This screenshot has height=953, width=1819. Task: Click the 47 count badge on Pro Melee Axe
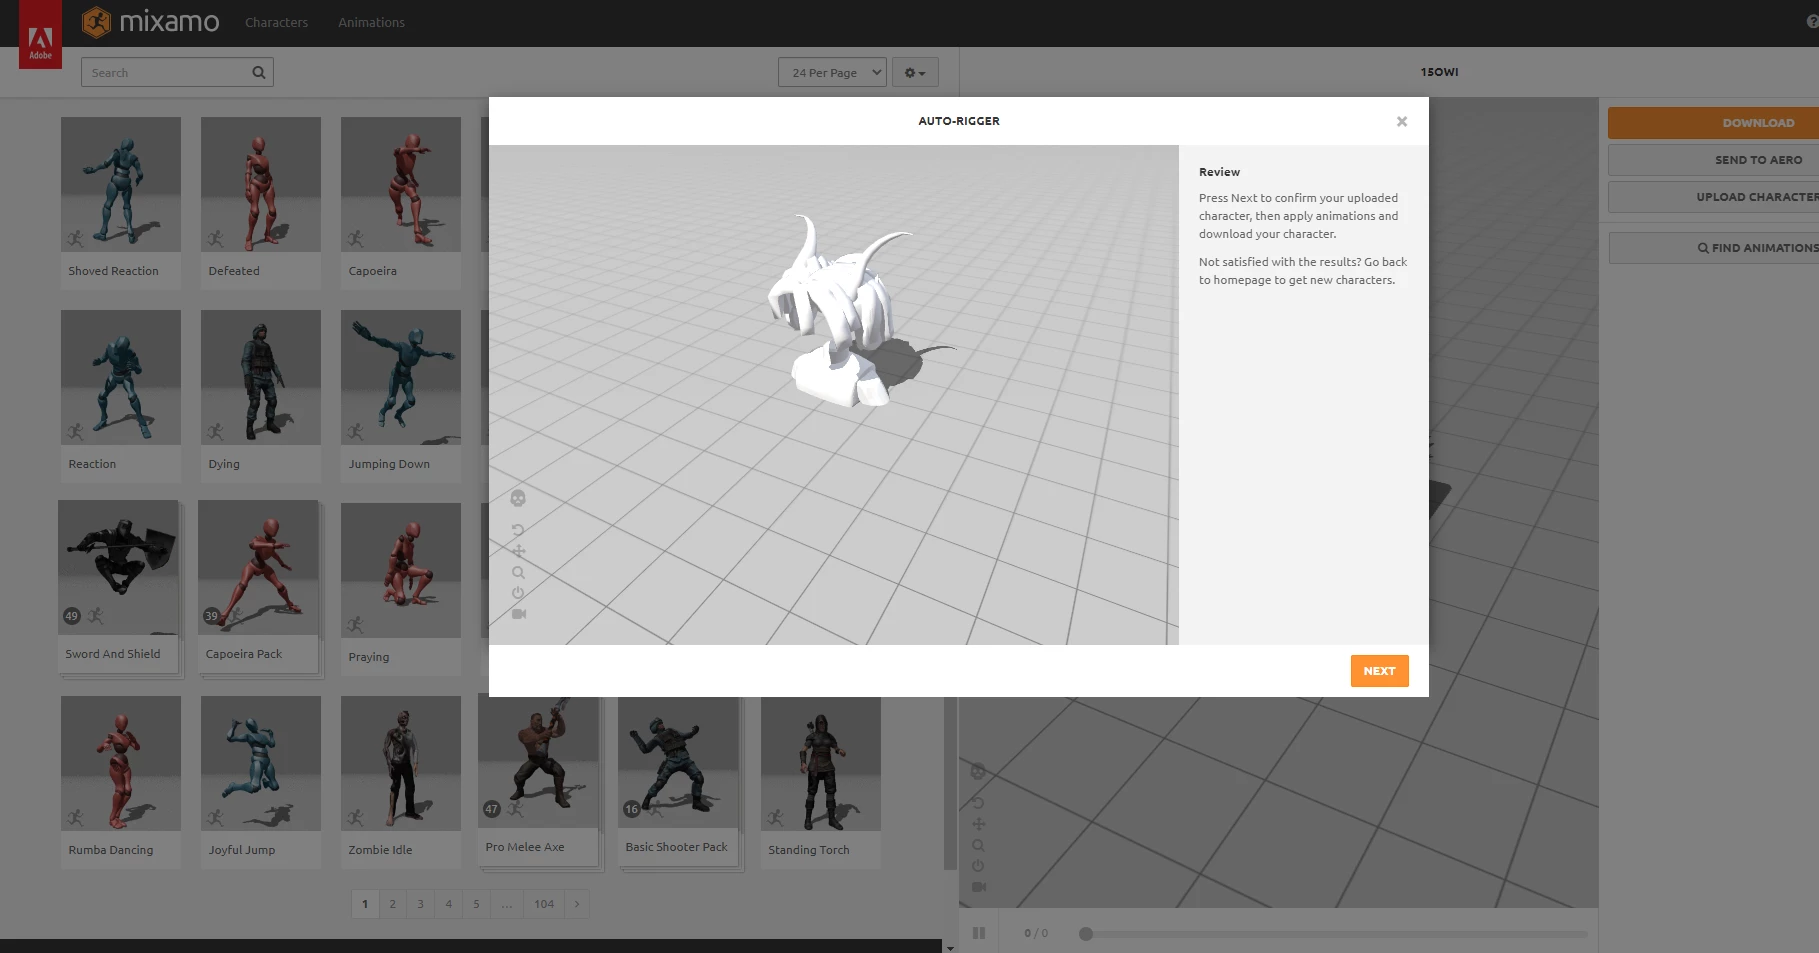(x=491, y=809)
